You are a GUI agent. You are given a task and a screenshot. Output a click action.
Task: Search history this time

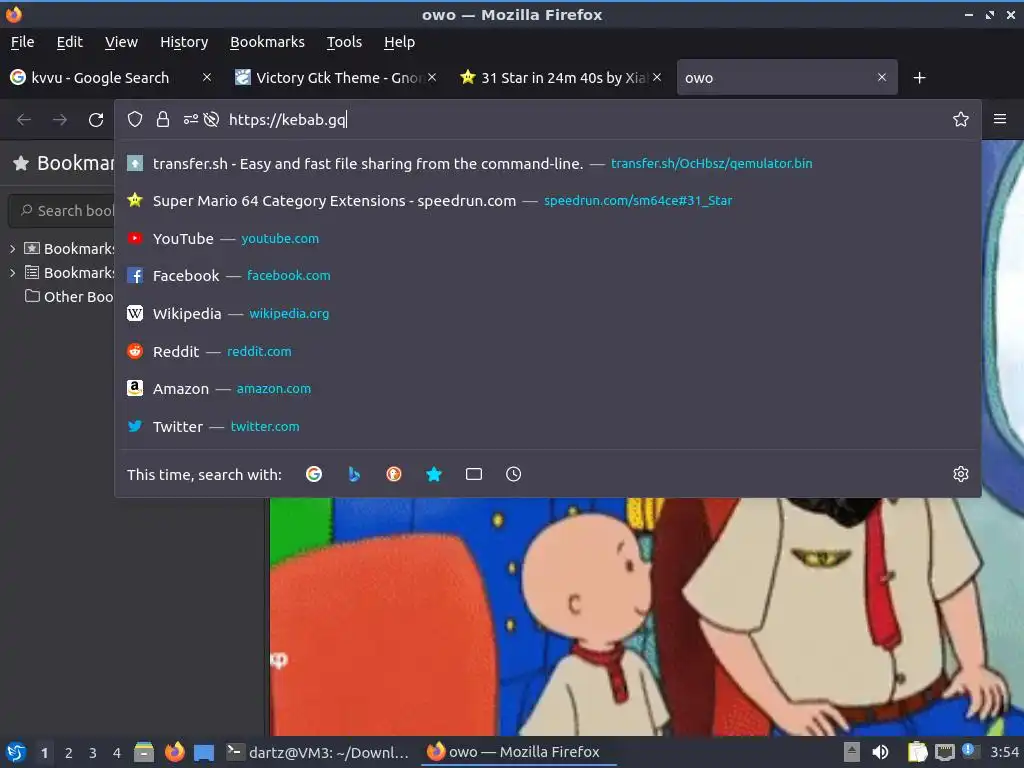point(513,474)
